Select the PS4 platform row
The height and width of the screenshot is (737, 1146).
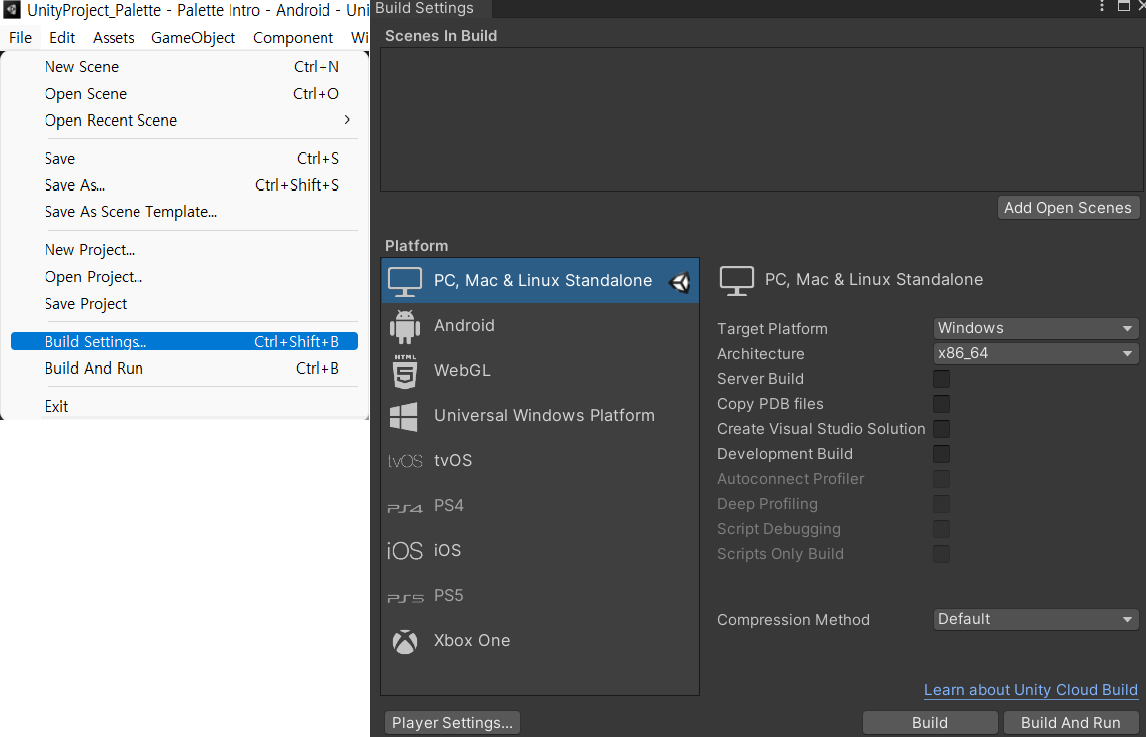point(540,506)
